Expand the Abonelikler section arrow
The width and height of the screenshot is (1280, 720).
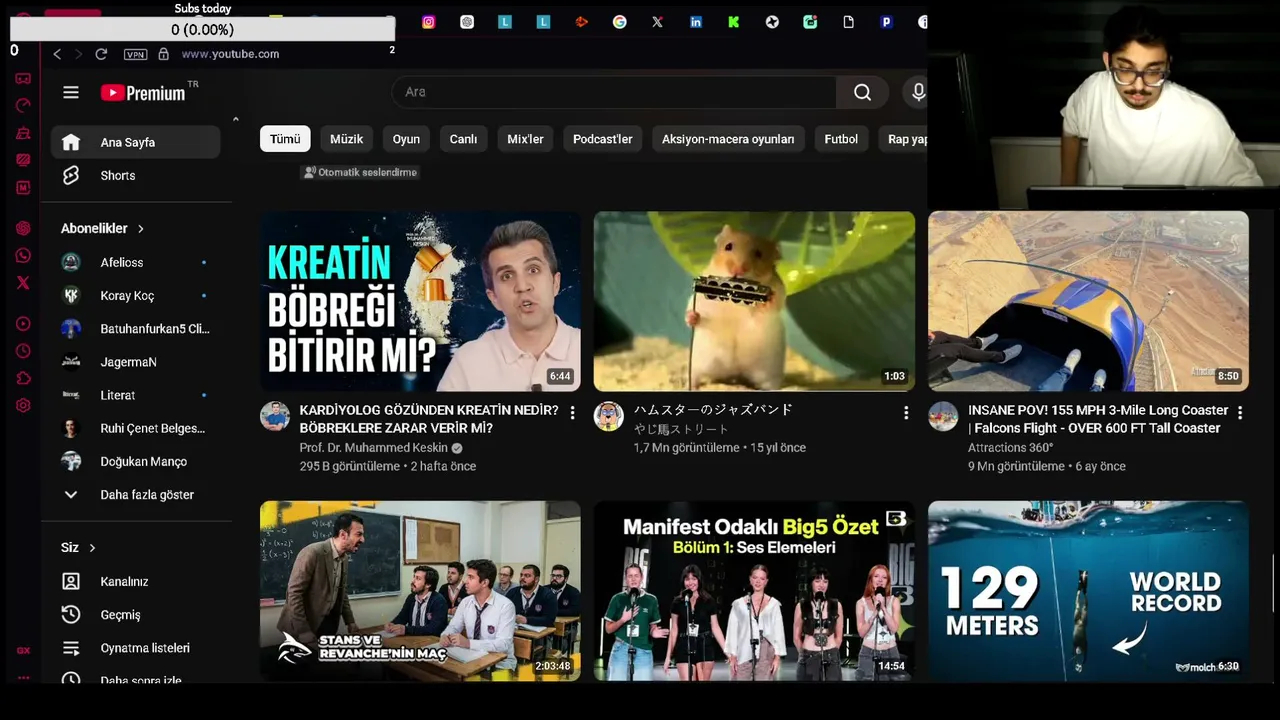coord(141,229)
